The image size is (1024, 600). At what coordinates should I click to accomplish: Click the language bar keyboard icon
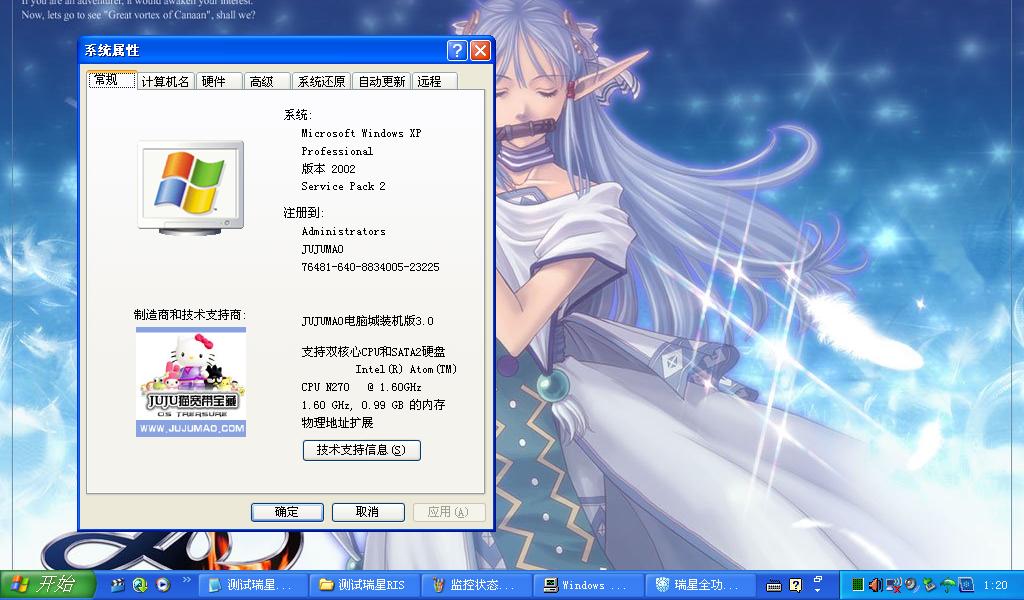tap(774, 585)
